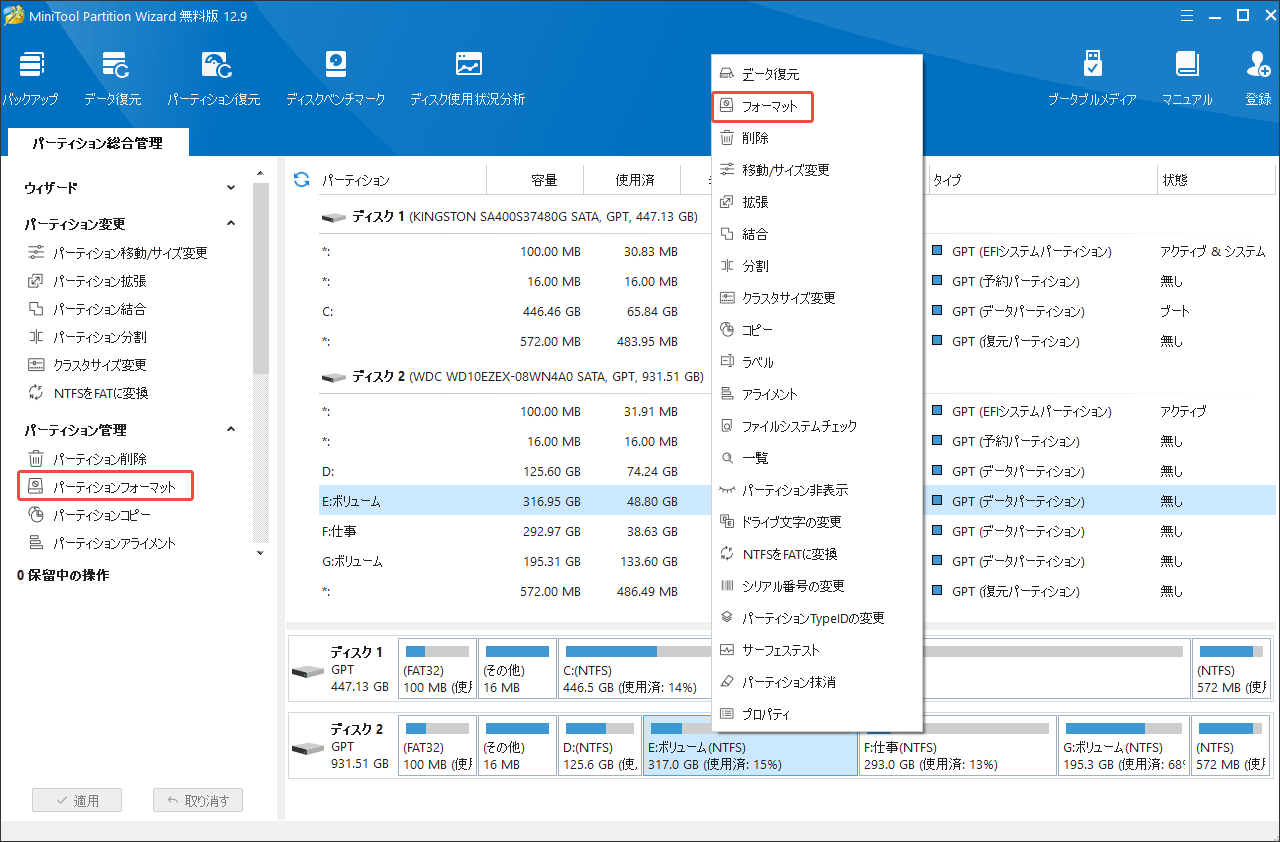The width and height of the screenshot is (1280, 842).
Task: Choose クラスタサイズ変更 from the context menu
Action: tap(816, 298)
